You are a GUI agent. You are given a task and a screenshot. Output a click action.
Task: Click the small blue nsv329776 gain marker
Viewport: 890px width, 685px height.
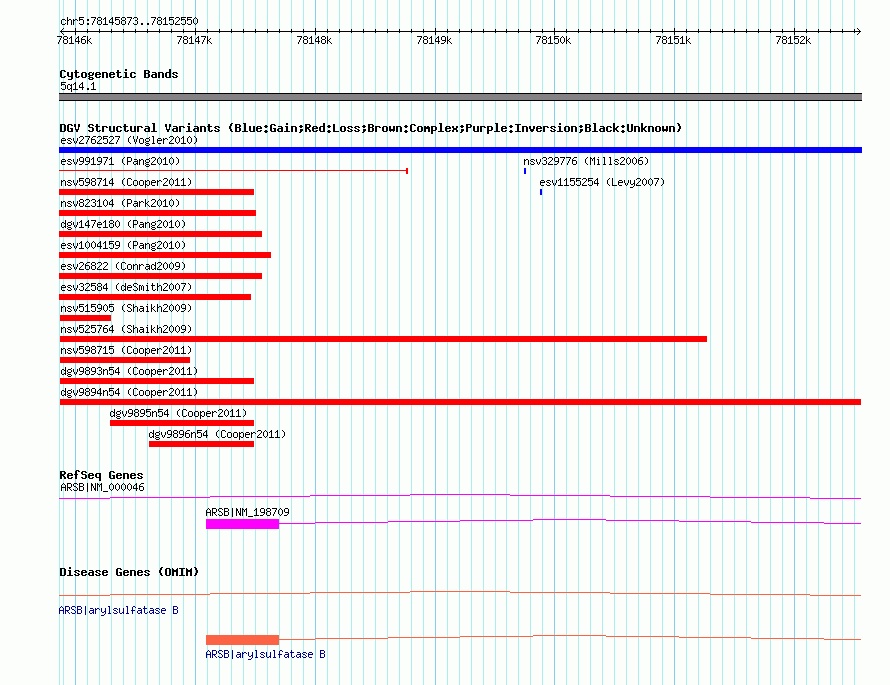point(525,171)
